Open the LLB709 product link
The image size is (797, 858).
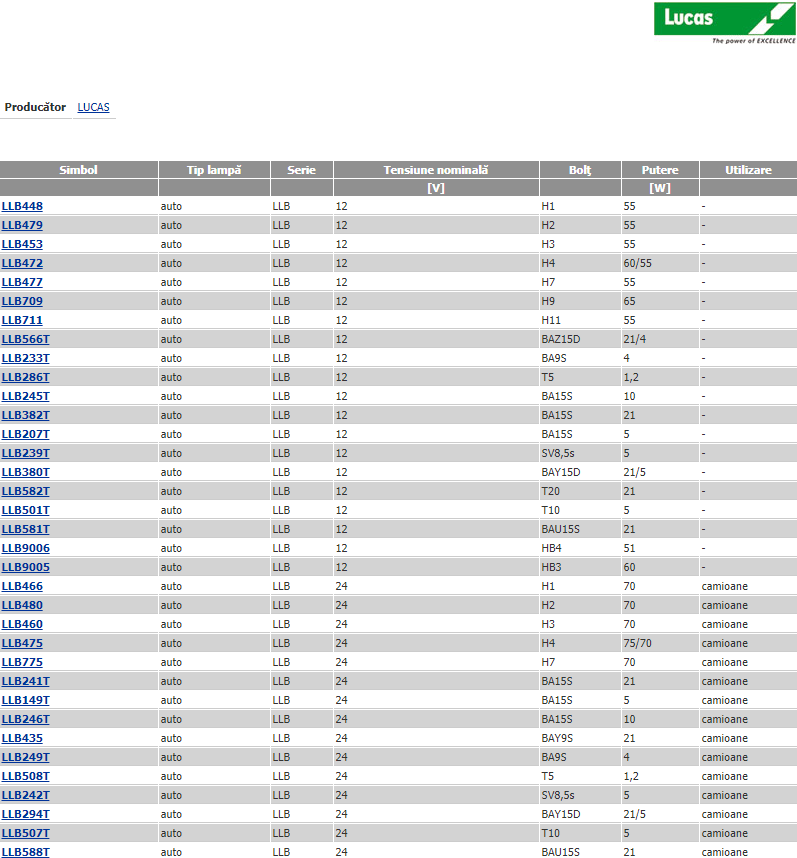coord(22,301)
